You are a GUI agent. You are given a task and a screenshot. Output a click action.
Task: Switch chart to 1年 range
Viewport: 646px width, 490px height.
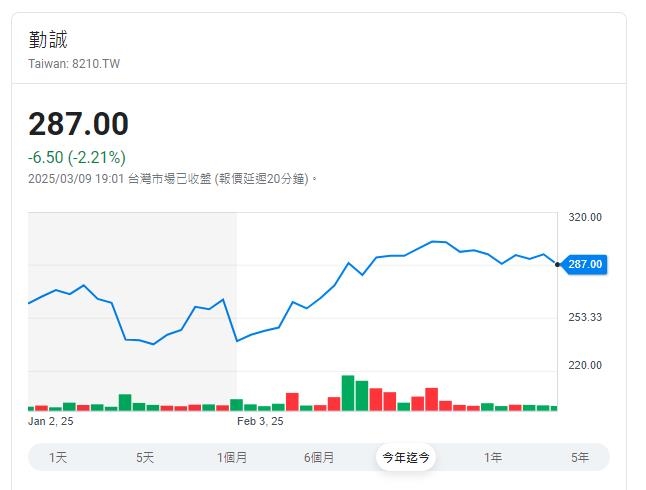[493, 457]
